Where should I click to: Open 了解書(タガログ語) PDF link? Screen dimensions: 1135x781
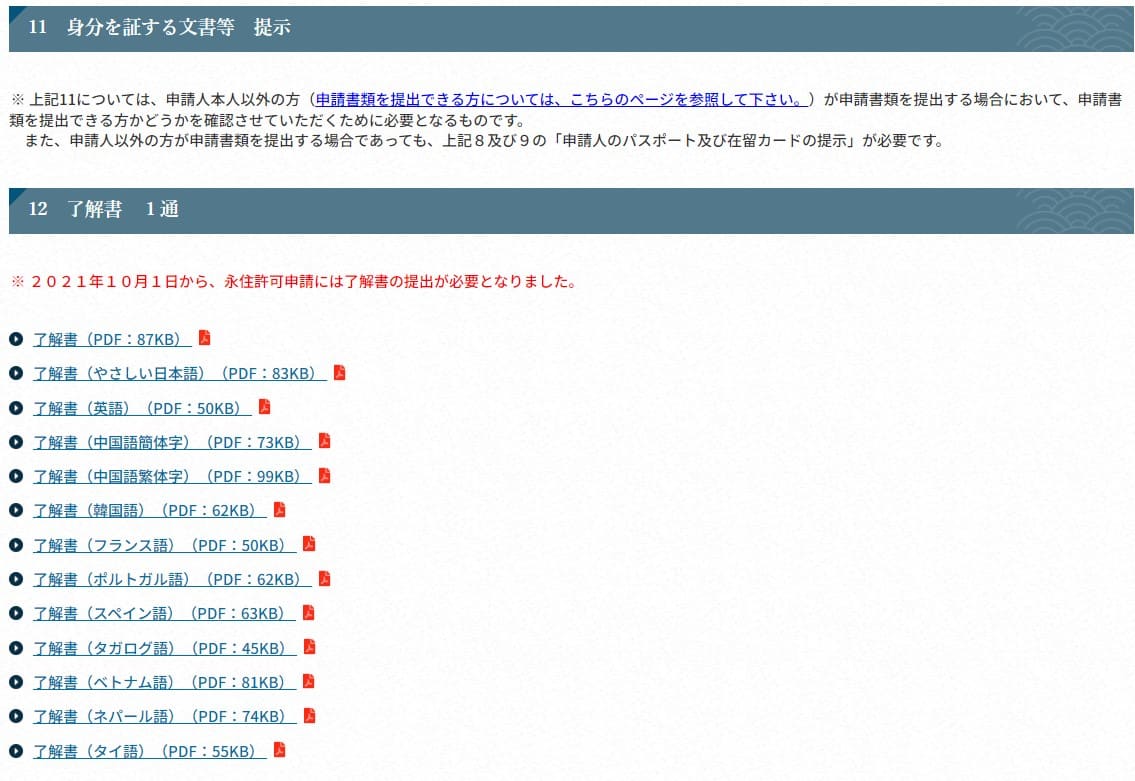pos(164,648)
